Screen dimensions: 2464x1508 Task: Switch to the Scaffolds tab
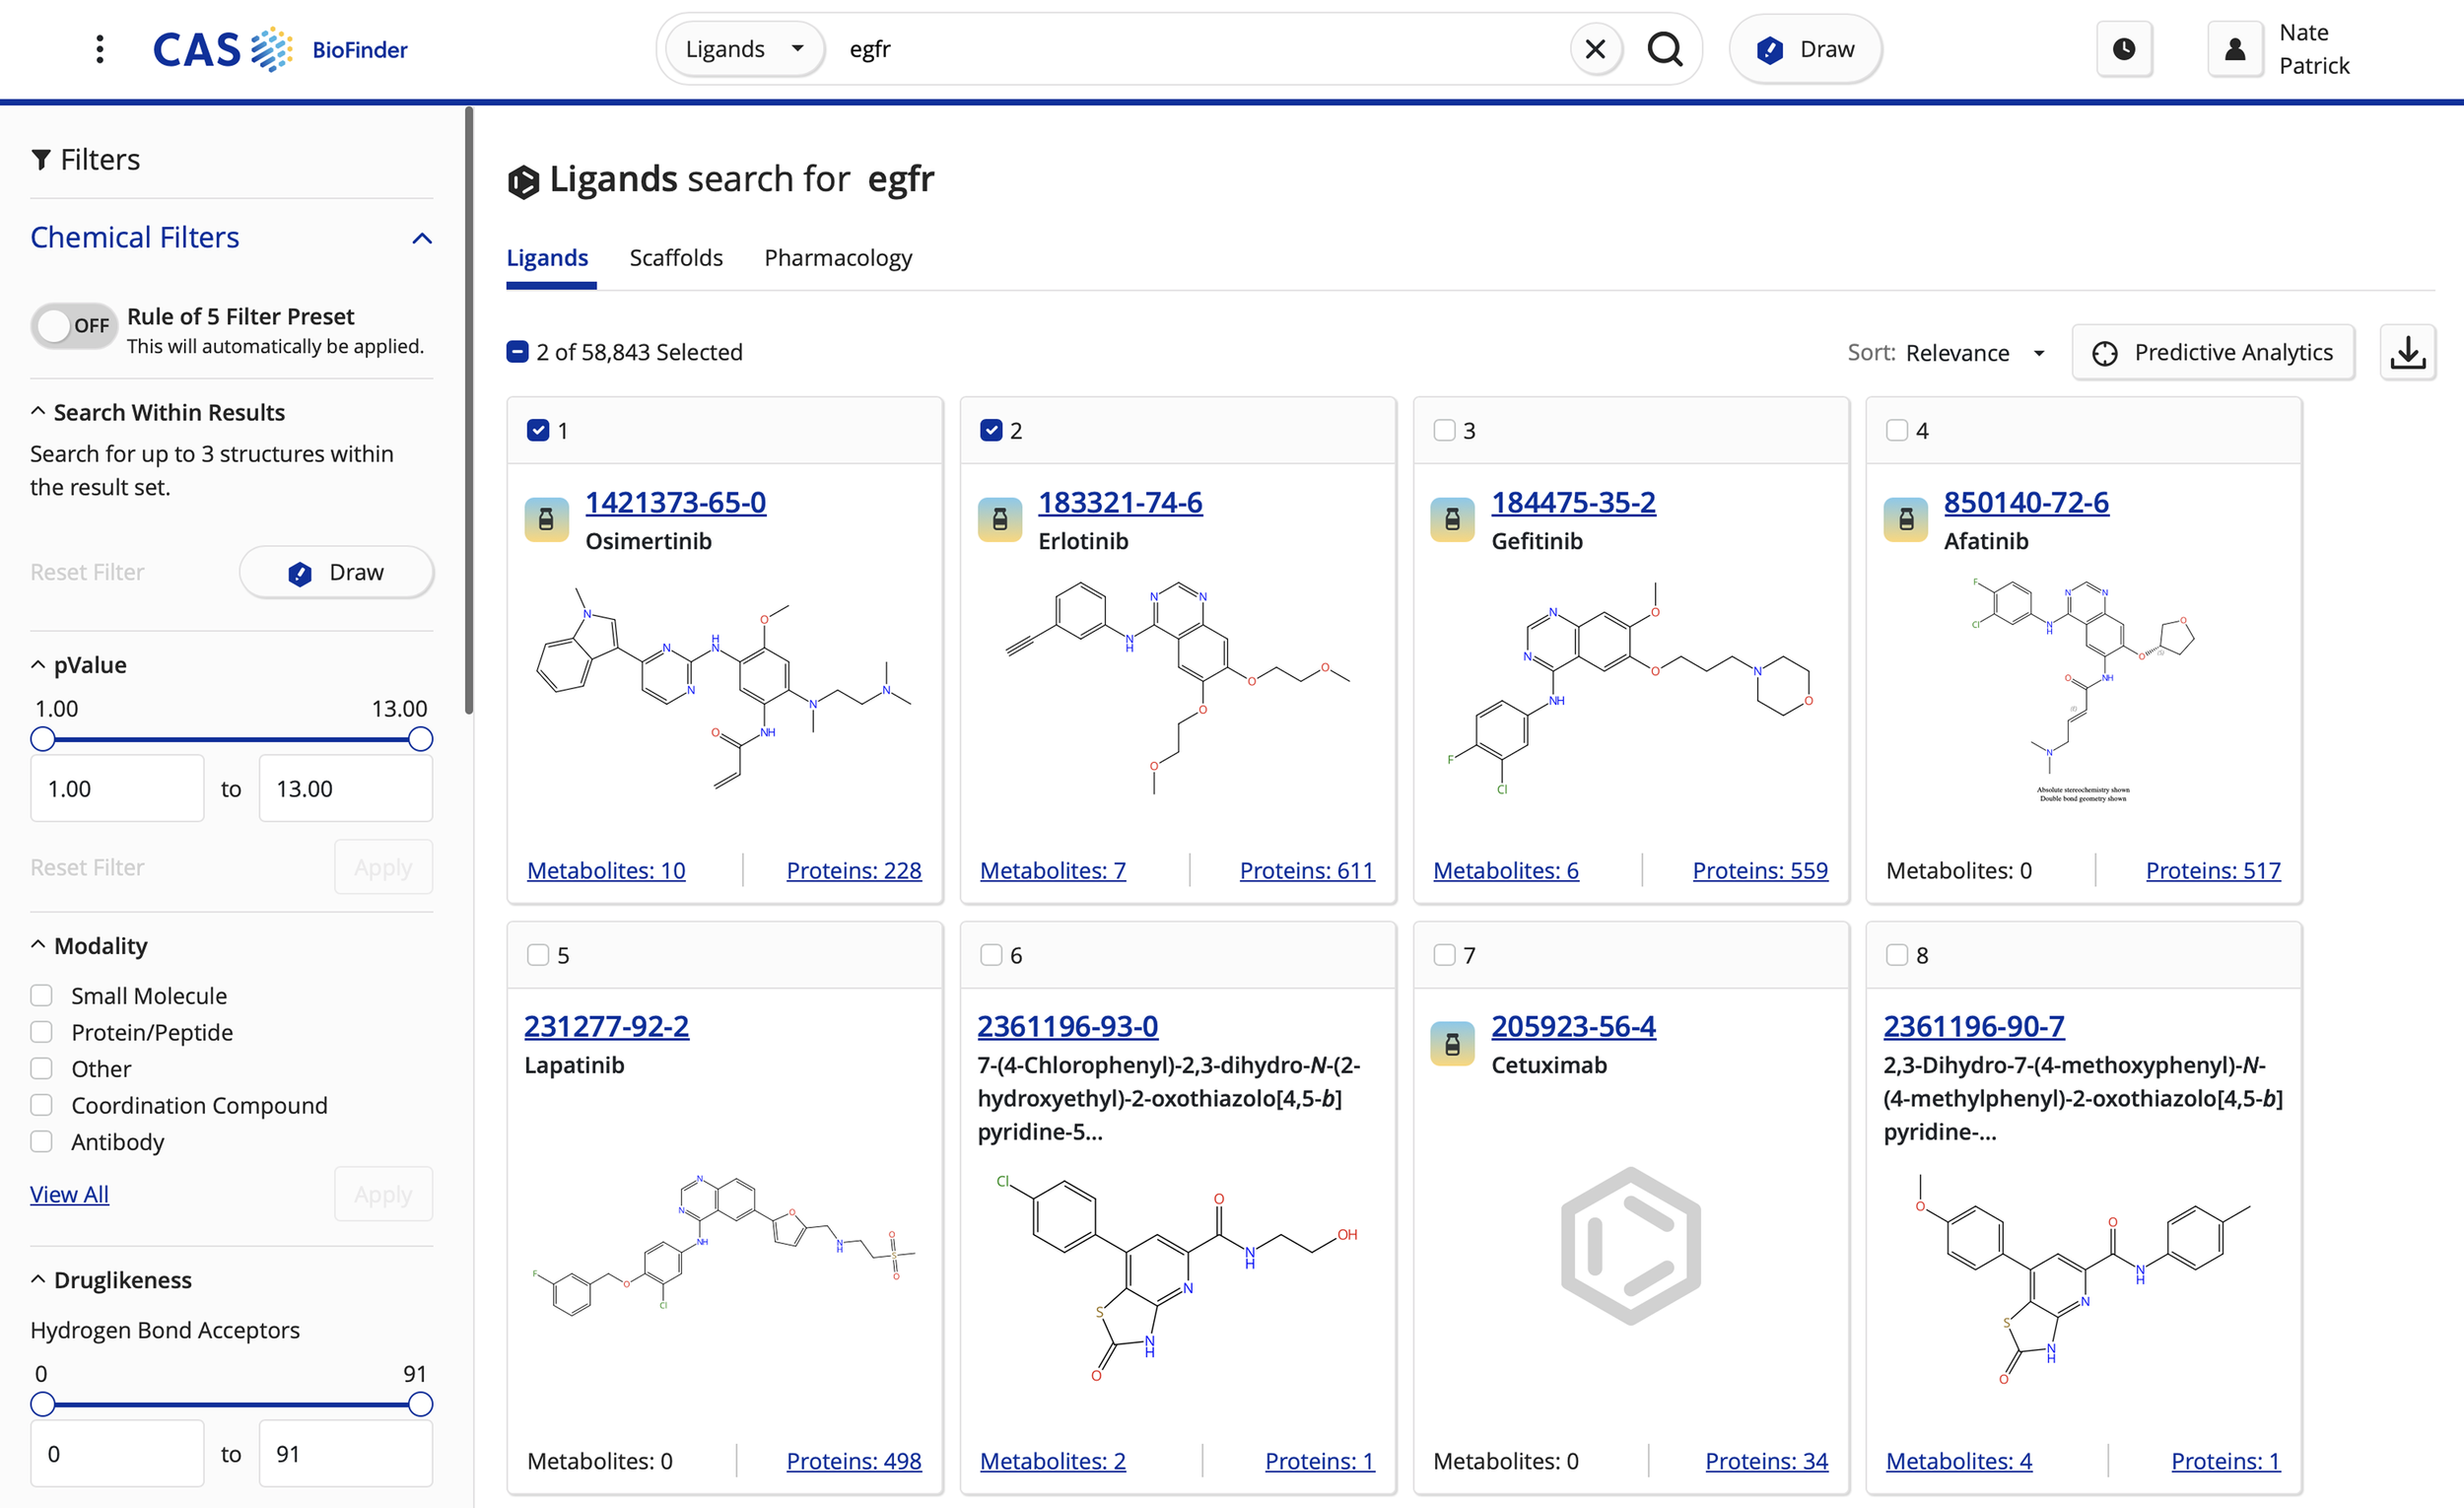(x=676, y=257)
